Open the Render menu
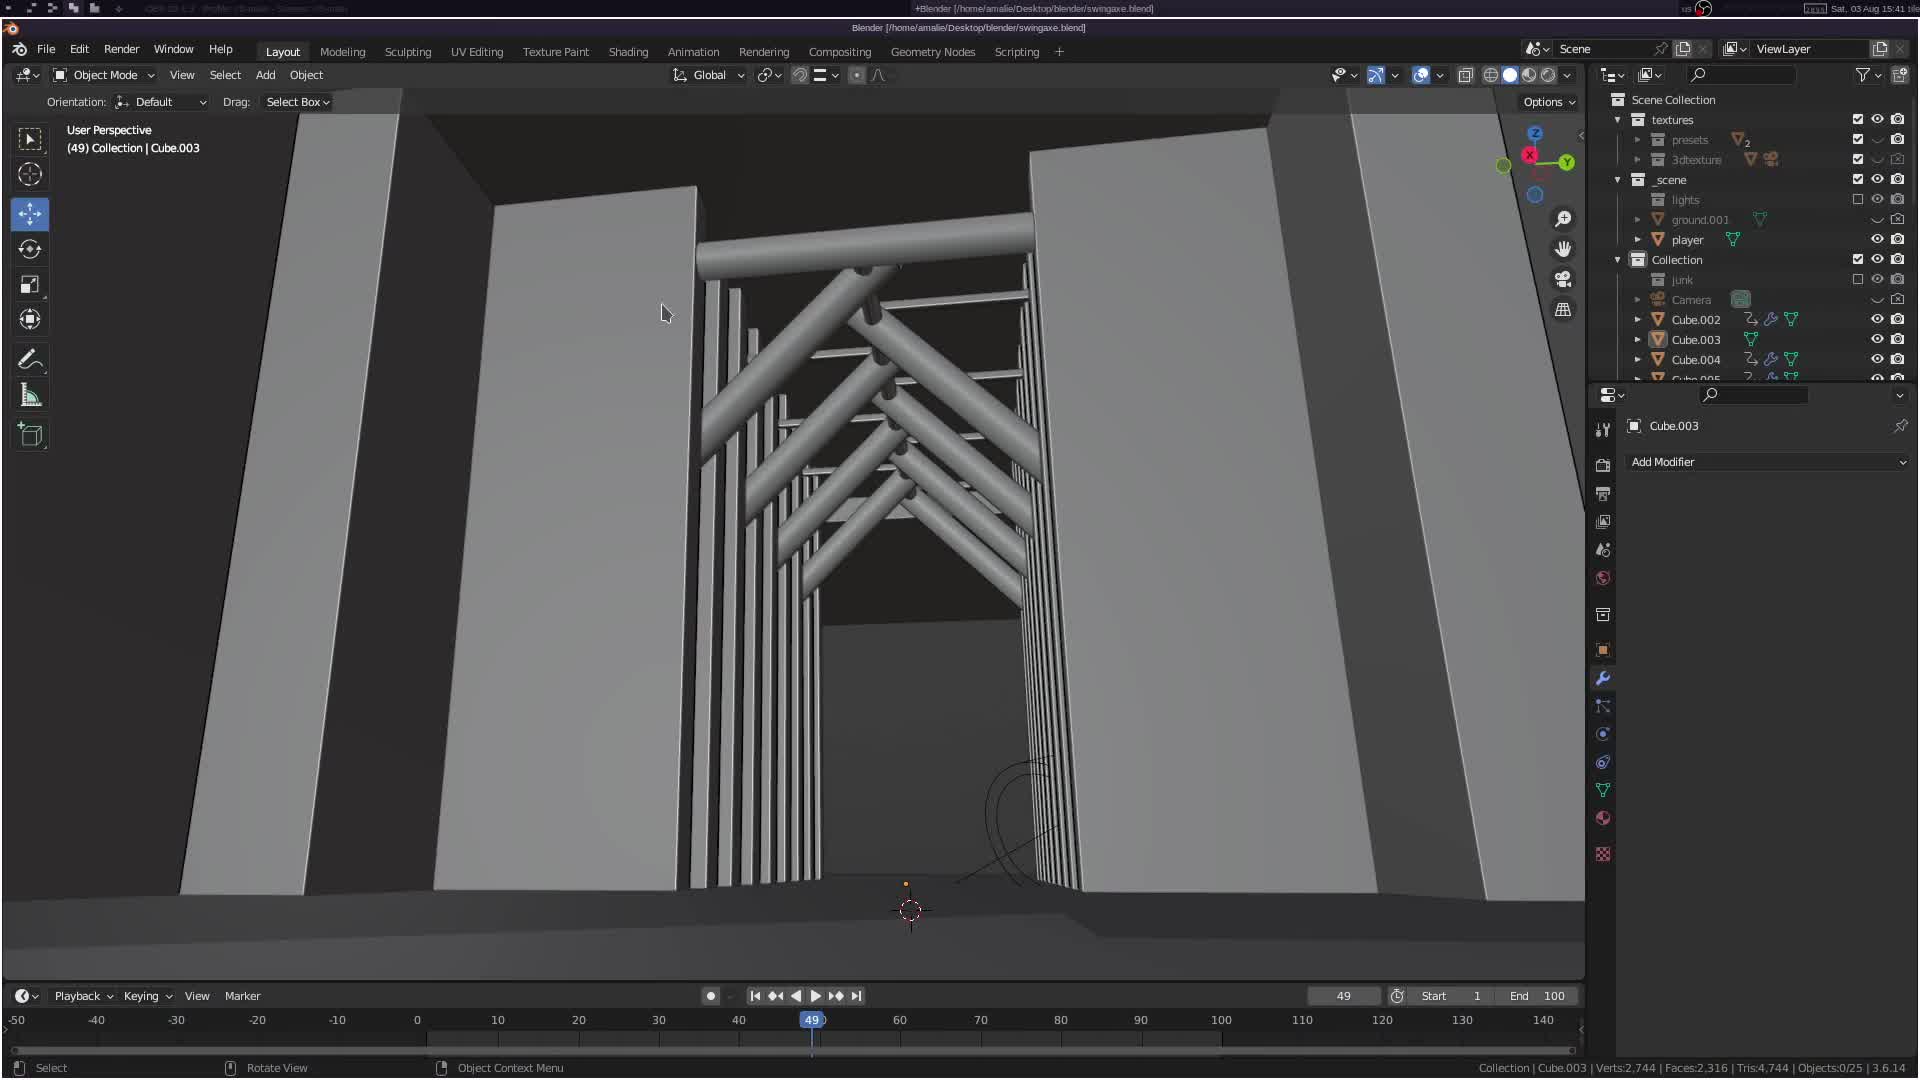Image resolution: width=1920 pixels, height=1080 pixels. pos(121,49)
